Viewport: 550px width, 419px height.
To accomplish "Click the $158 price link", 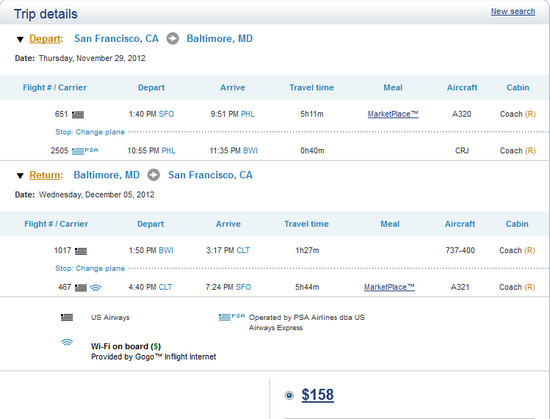I will [x=317, y=395].
